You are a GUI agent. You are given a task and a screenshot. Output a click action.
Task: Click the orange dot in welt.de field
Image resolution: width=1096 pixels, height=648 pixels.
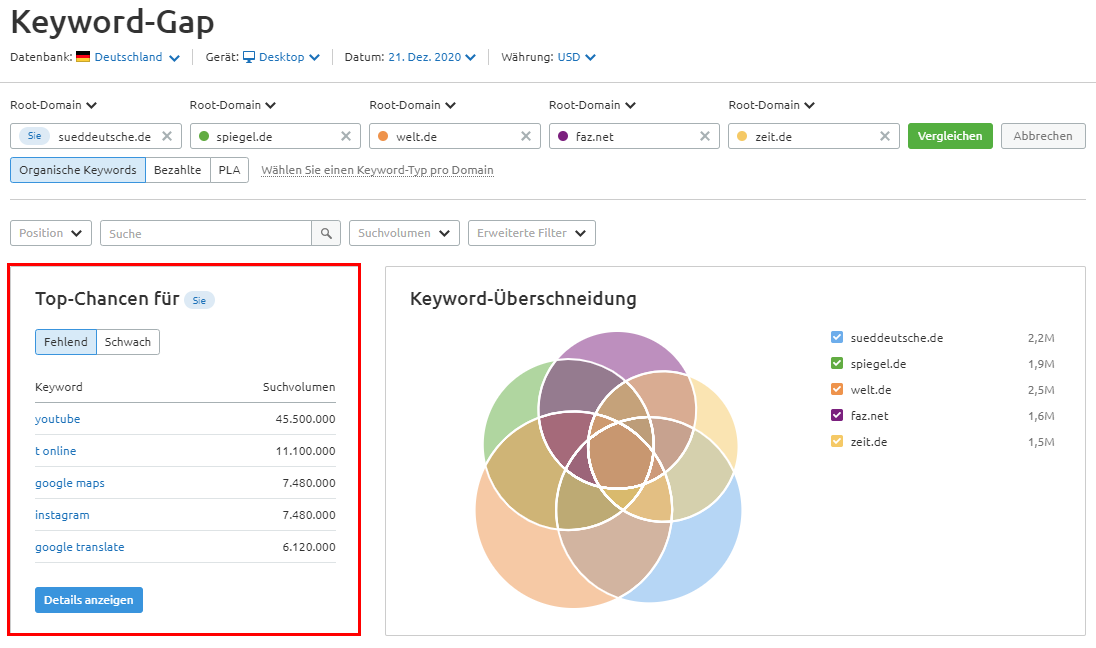383,136
